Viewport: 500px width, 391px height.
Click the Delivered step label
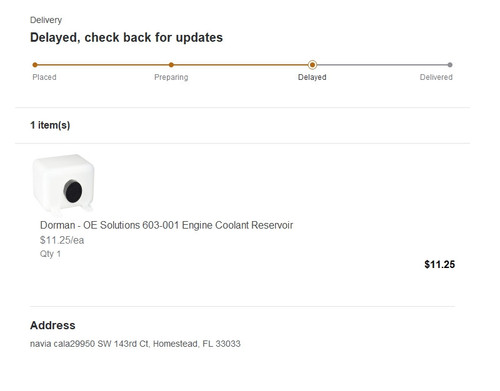pyautogui.click(x=436, y=77)
